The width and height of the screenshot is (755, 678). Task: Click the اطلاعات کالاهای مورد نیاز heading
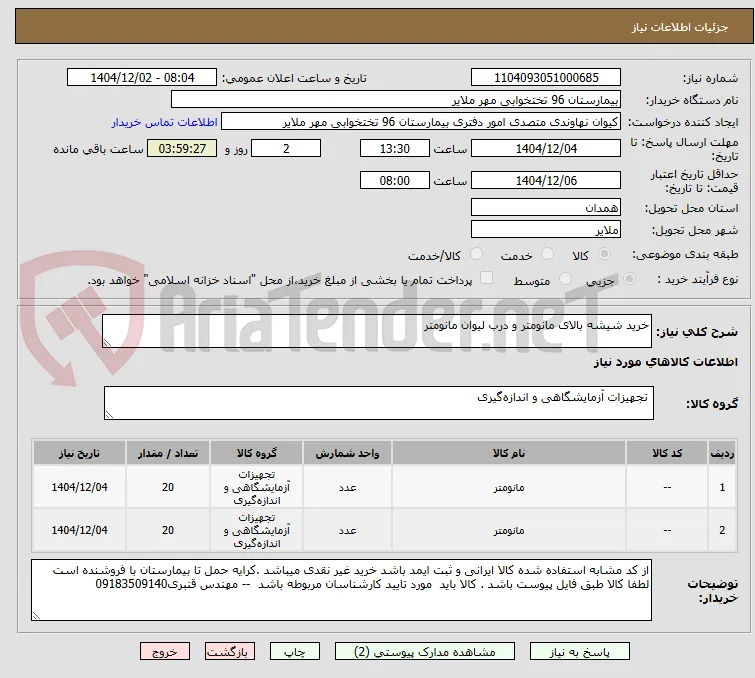tap(665, 362)
